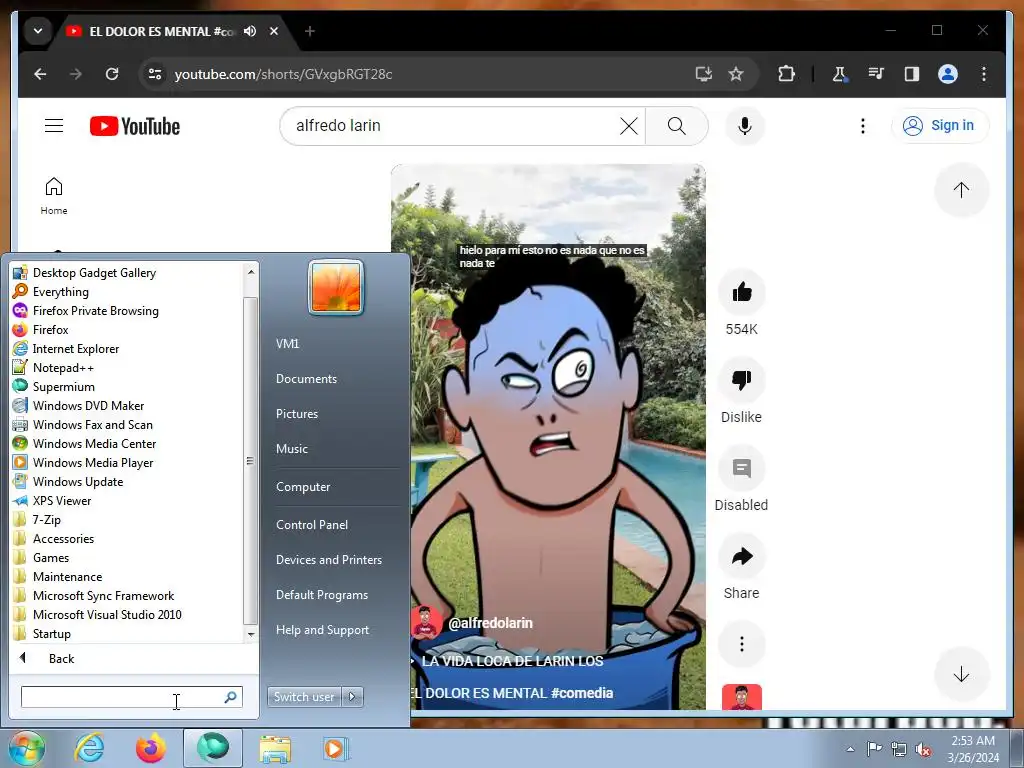Share the short using arrow icon
Screen dimensions: 1024x768
click(x=741, y=556)
